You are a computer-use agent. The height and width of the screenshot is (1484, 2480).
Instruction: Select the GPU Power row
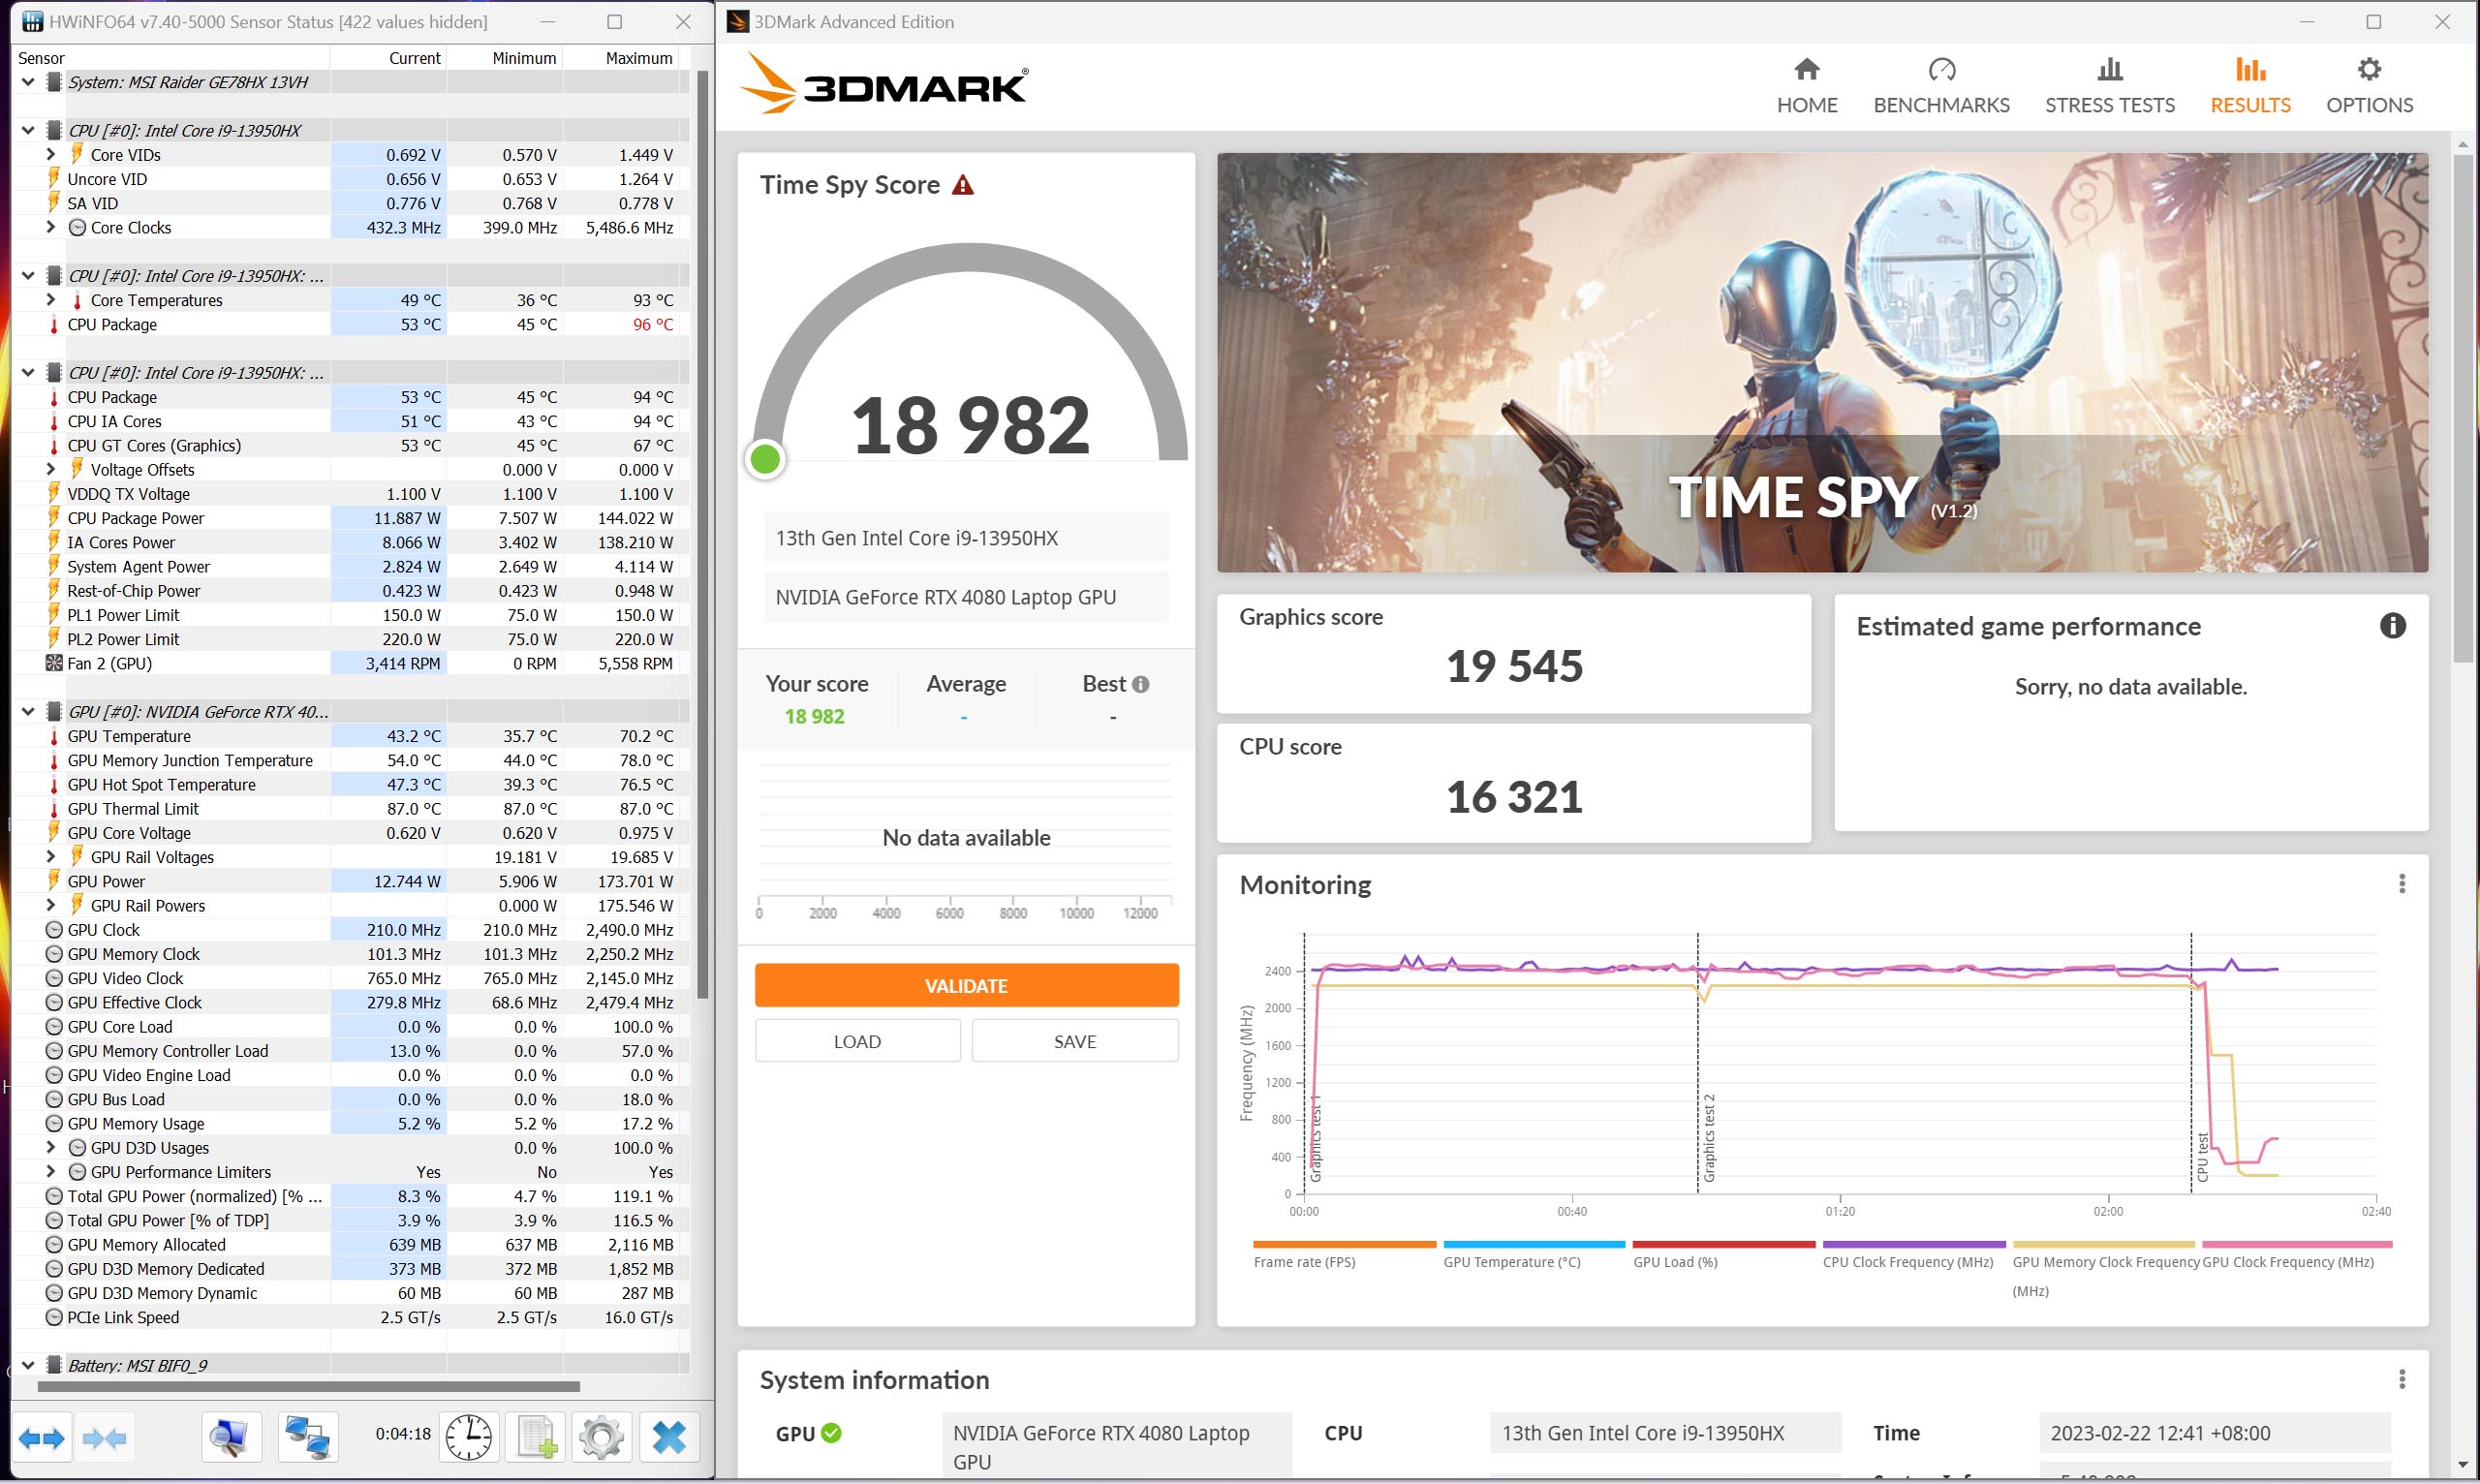click(x=350, y=881)
